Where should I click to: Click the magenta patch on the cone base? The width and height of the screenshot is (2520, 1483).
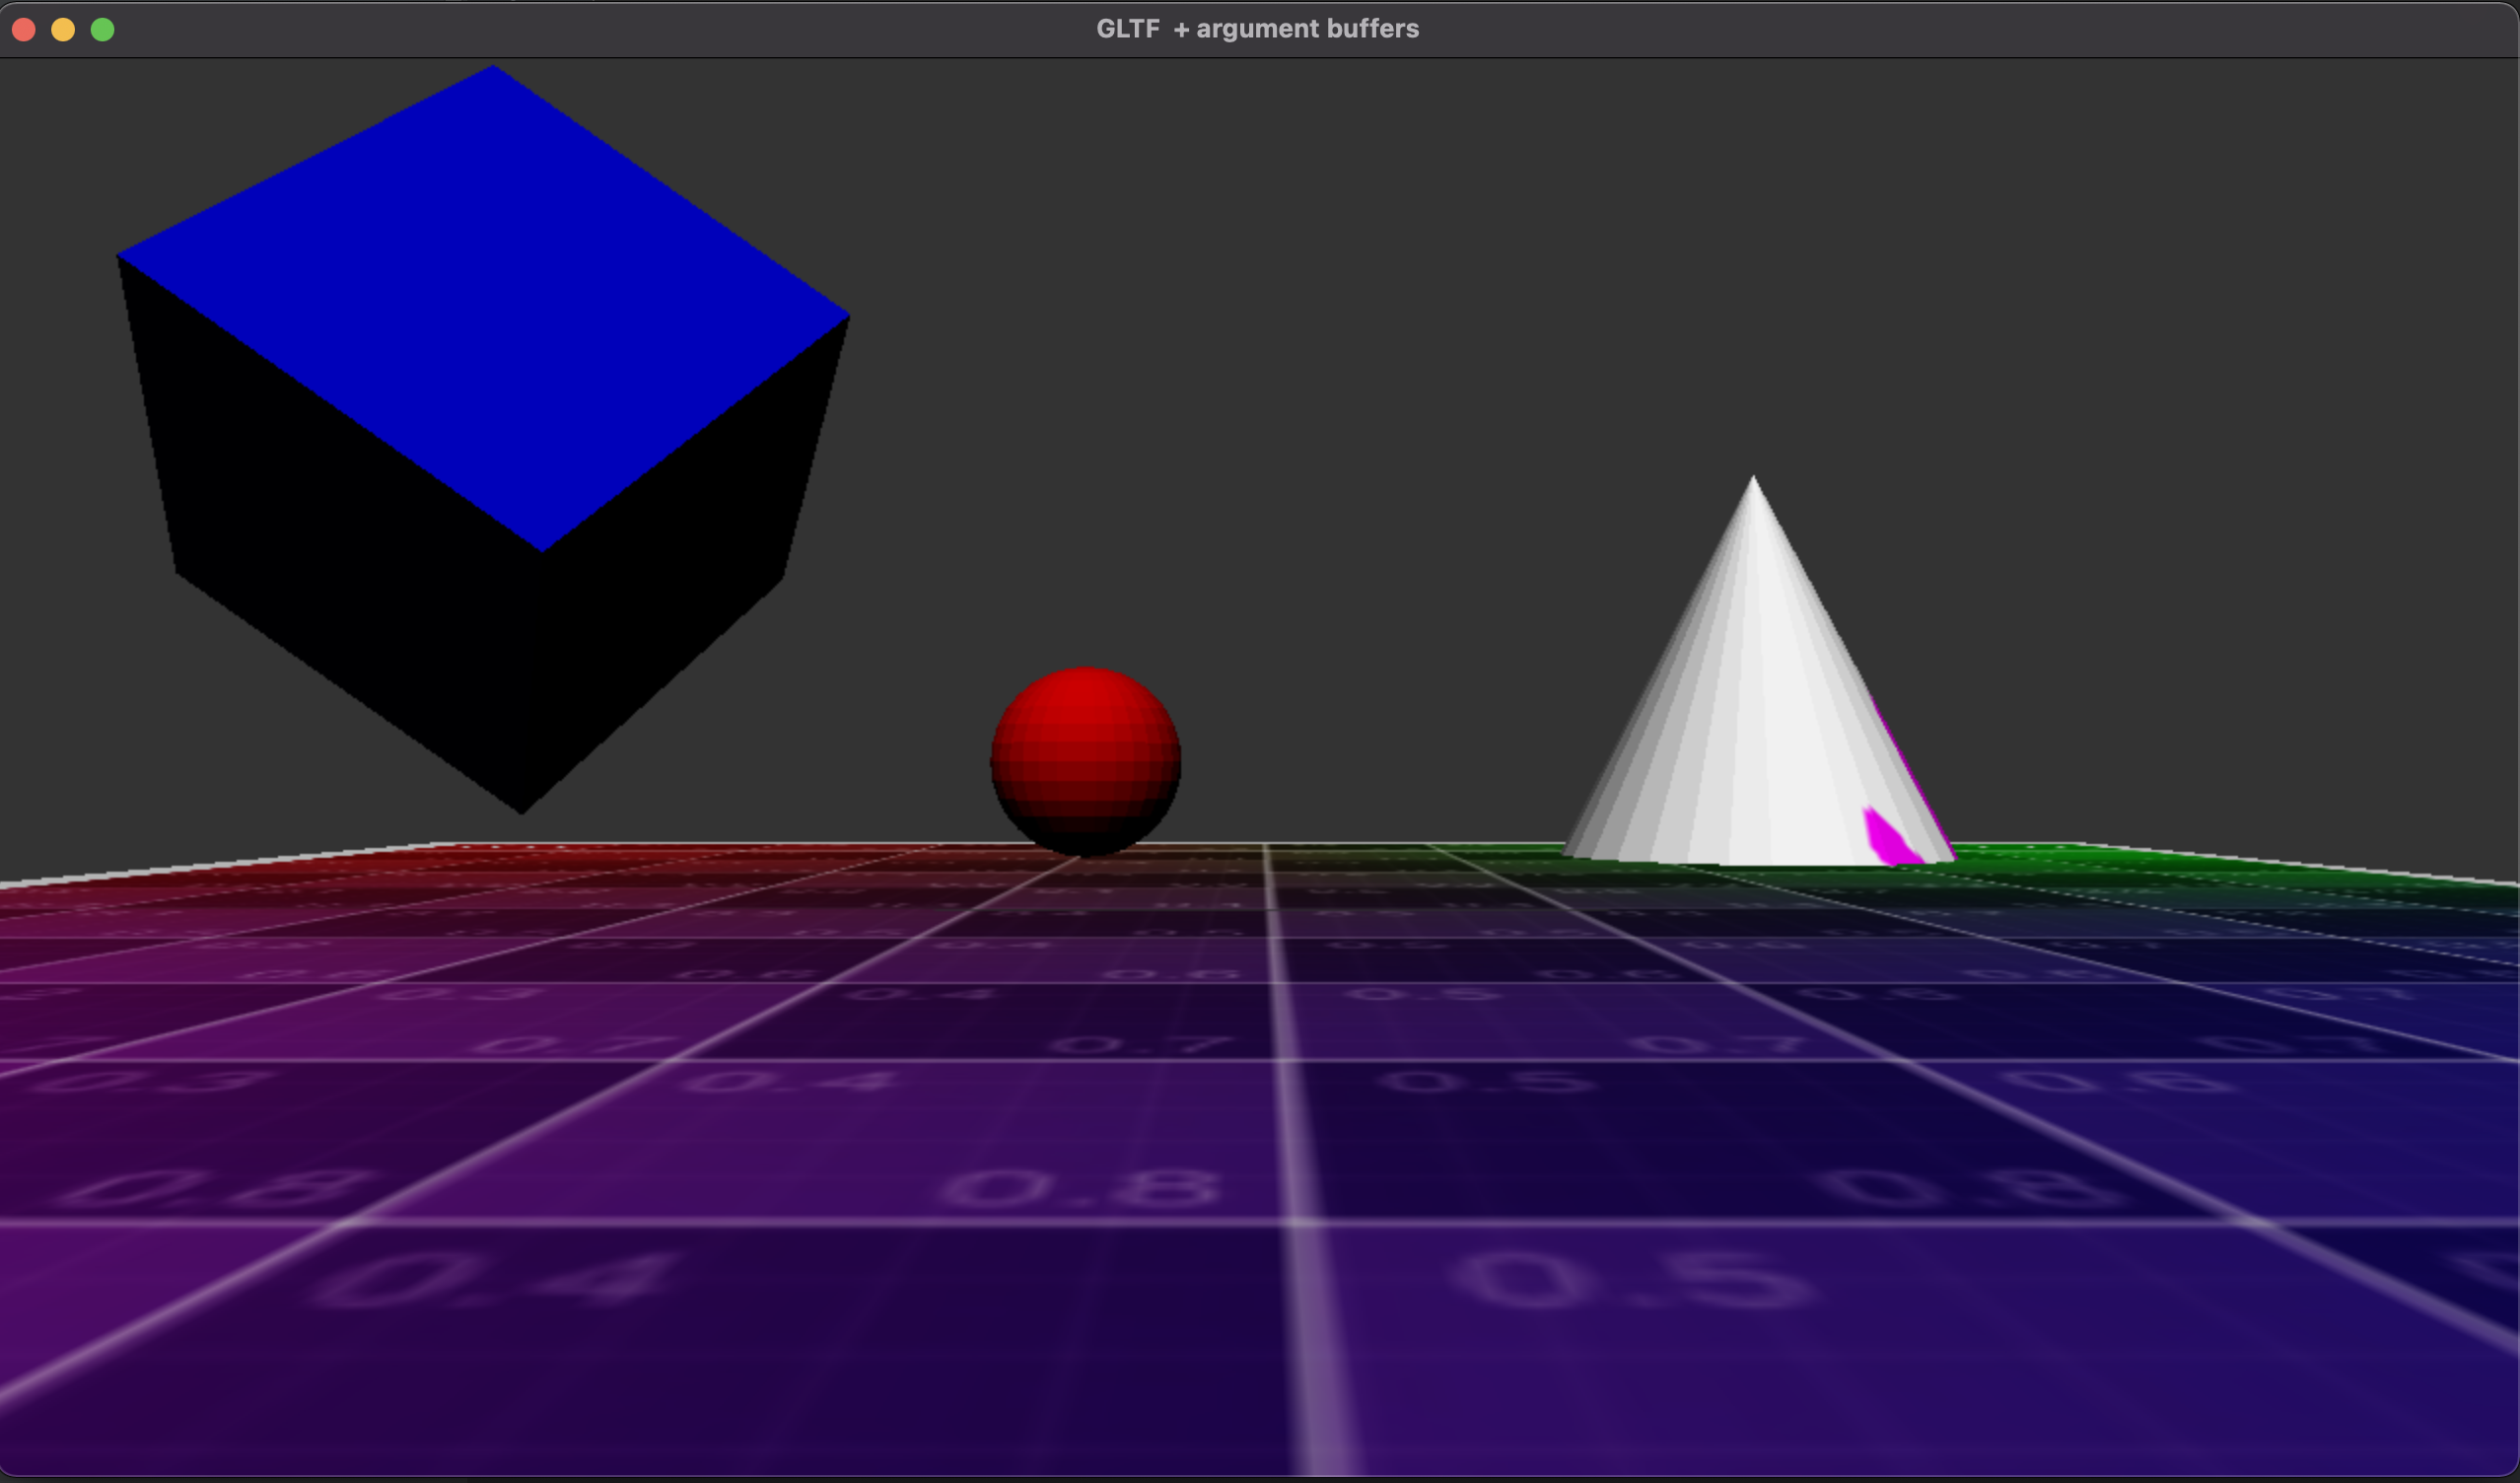click(1886, 838)
